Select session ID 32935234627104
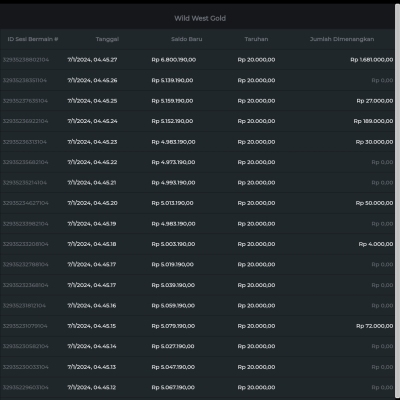Image resolution: width=400 pixels, height=400 pixels. click(25, 203)
